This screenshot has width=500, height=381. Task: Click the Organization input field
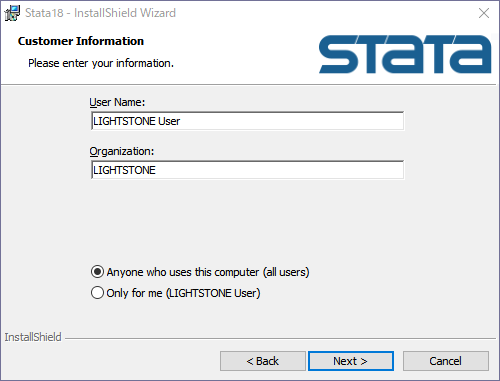pyautogui.click(x=247, y=170)
